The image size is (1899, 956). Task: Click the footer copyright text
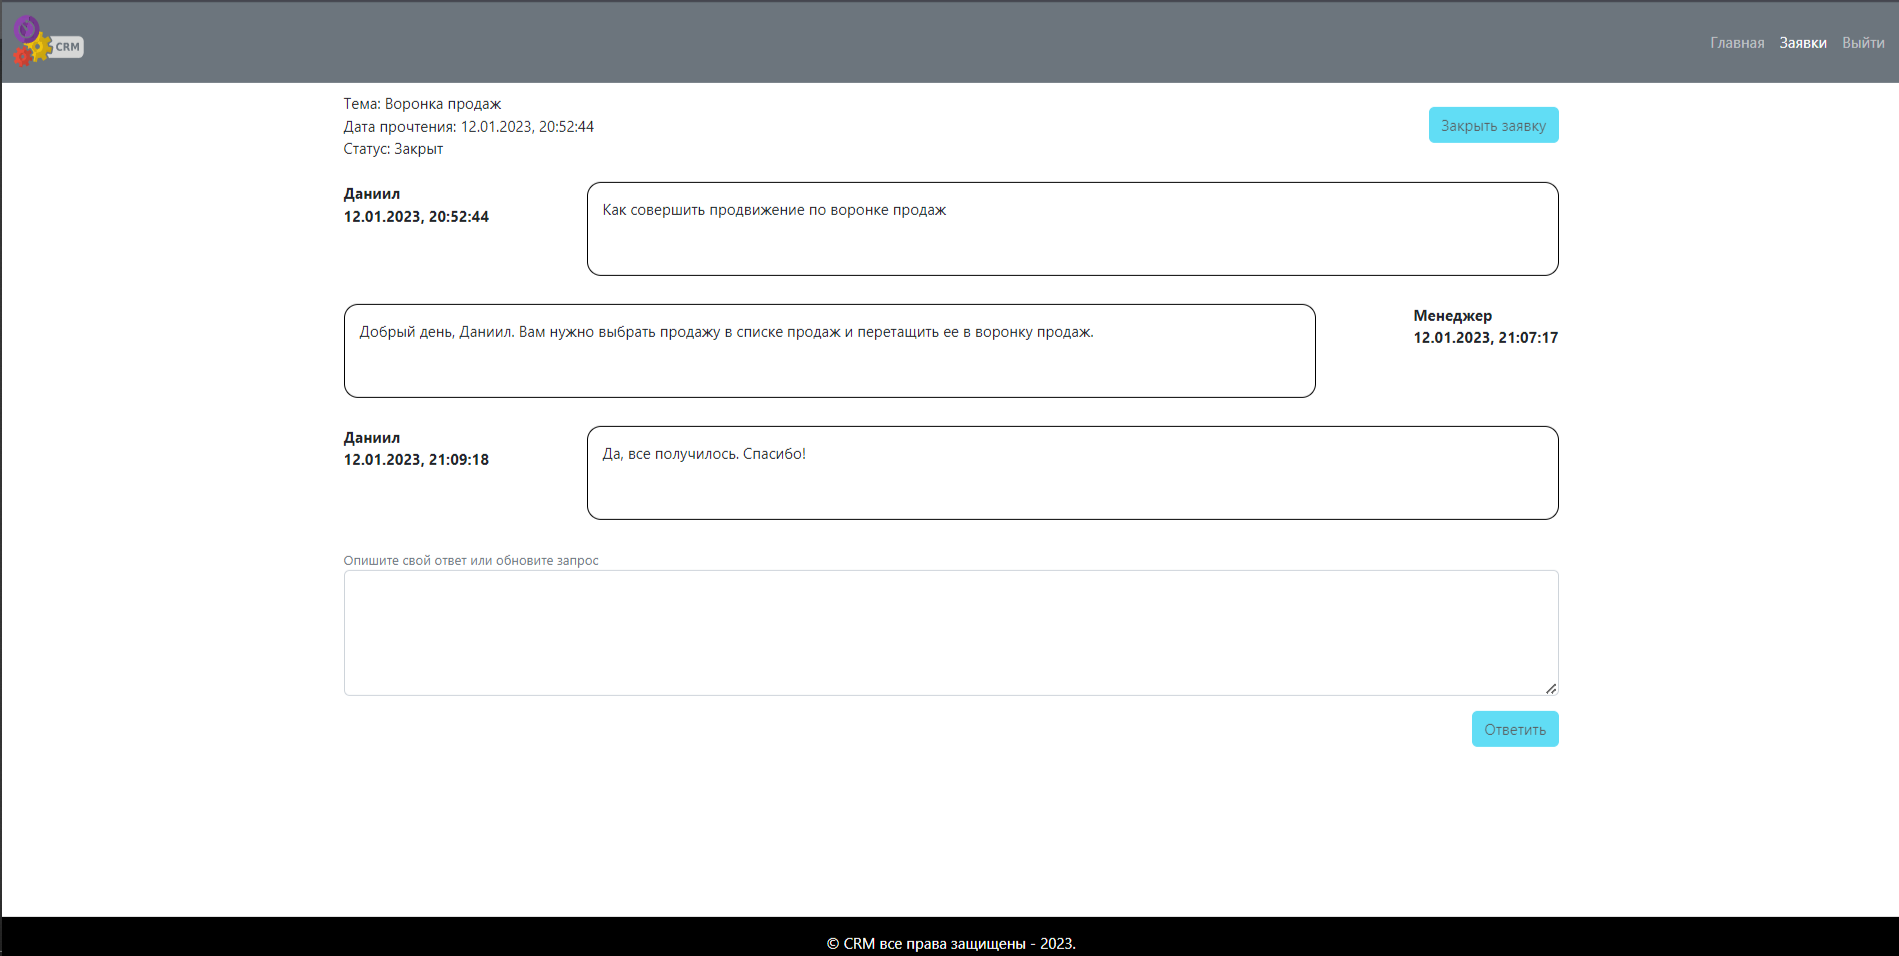click(949, 943)
